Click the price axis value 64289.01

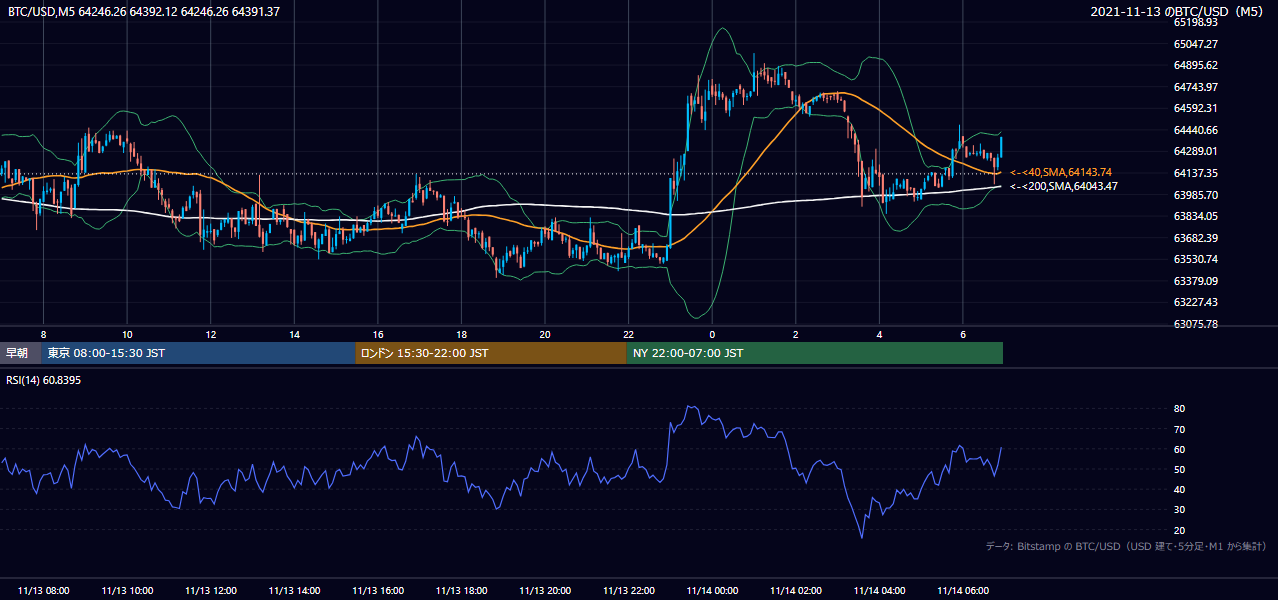coord(1195,151)
